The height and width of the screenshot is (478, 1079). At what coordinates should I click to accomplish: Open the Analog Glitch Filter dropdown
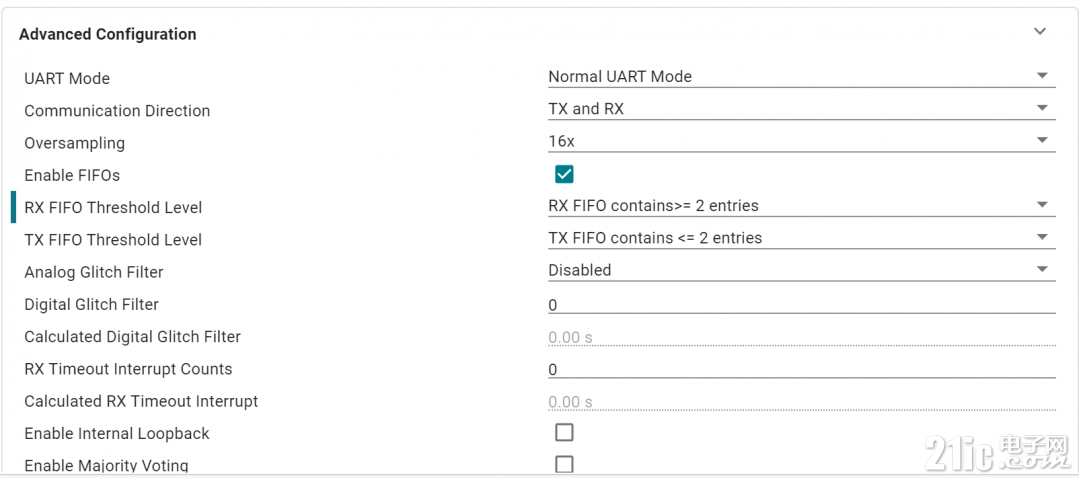pos(802,270)
